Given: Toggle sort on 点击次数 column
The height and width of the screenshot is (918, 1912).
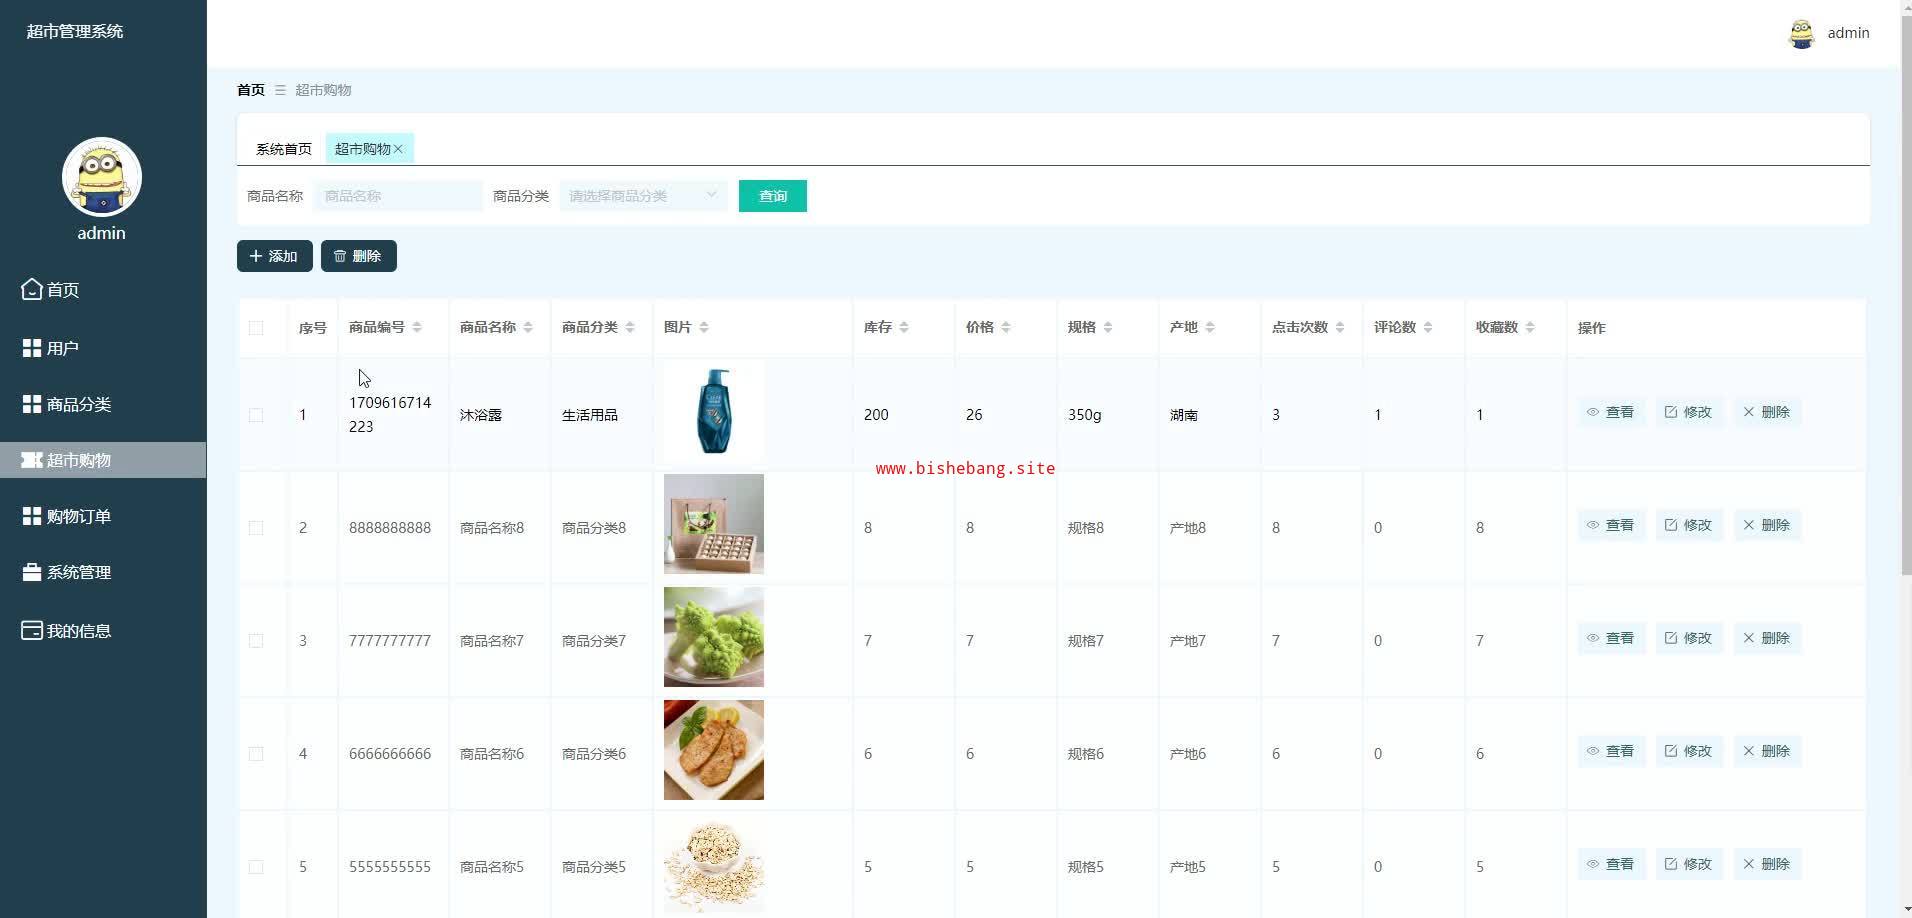Looking at the screenshot, I should (x=1340, y=328).
